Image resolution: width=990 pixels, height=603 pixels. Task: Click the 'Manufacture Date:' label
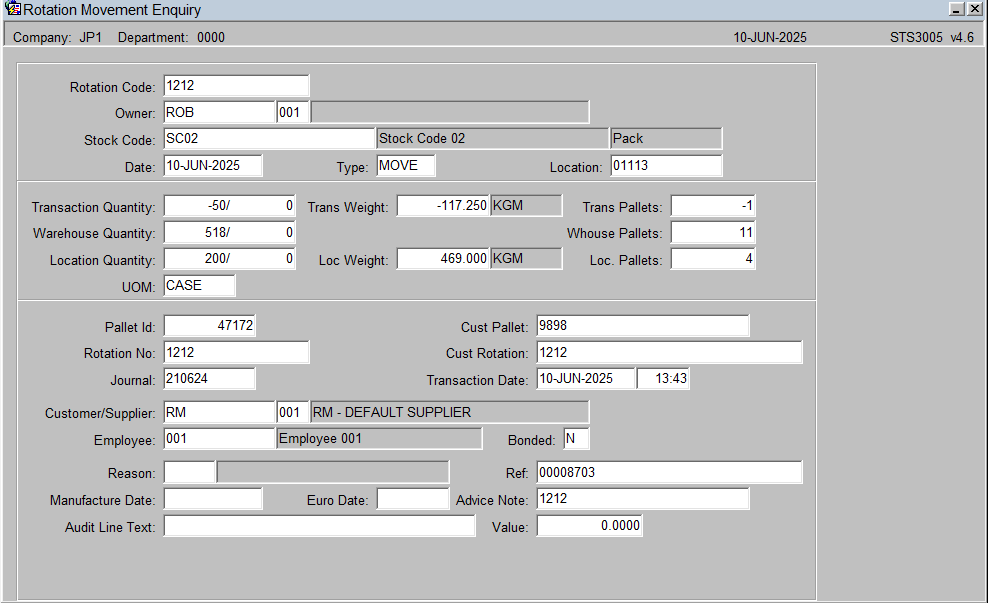click(102, 501)
